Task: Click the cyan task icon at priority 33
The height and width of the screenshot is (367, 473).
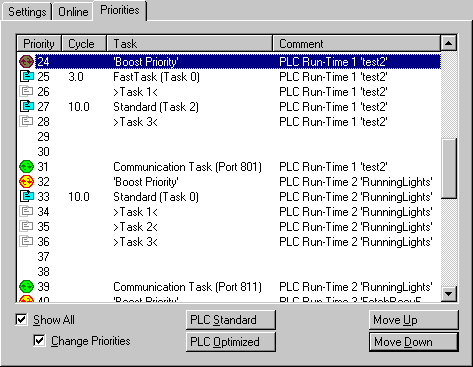Action: [x=26, y=197]
